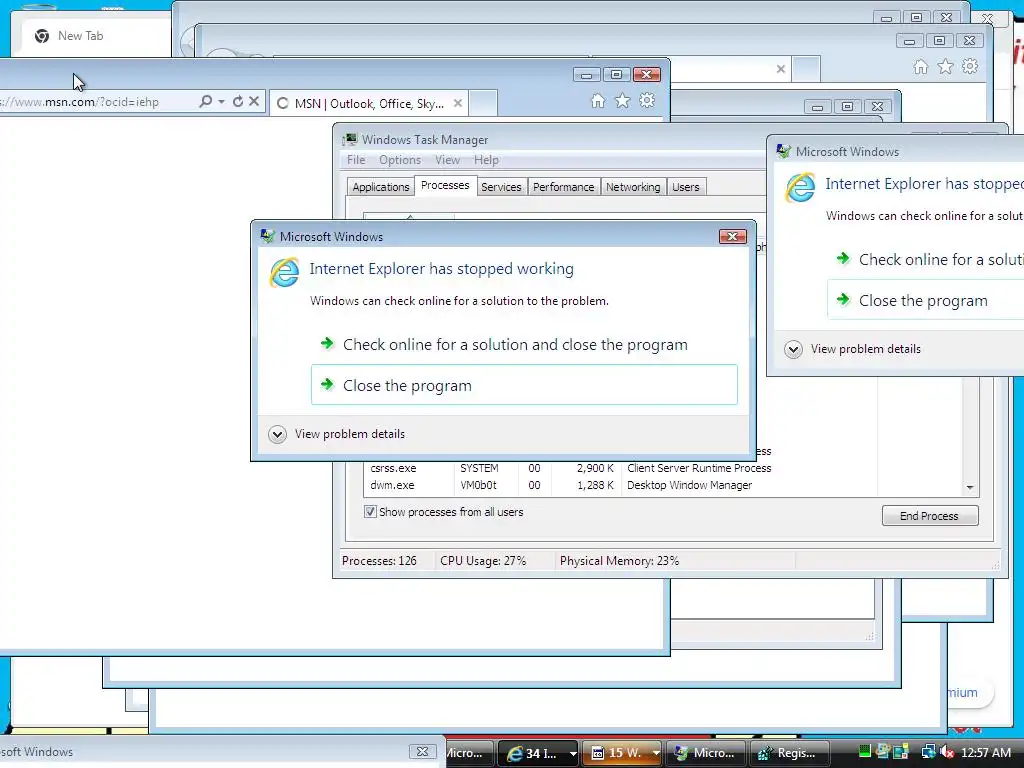Viewport: 1024px width, 768px height.
Task: Click Desktop Window Manager description
Action: click(x=689, y=485)
